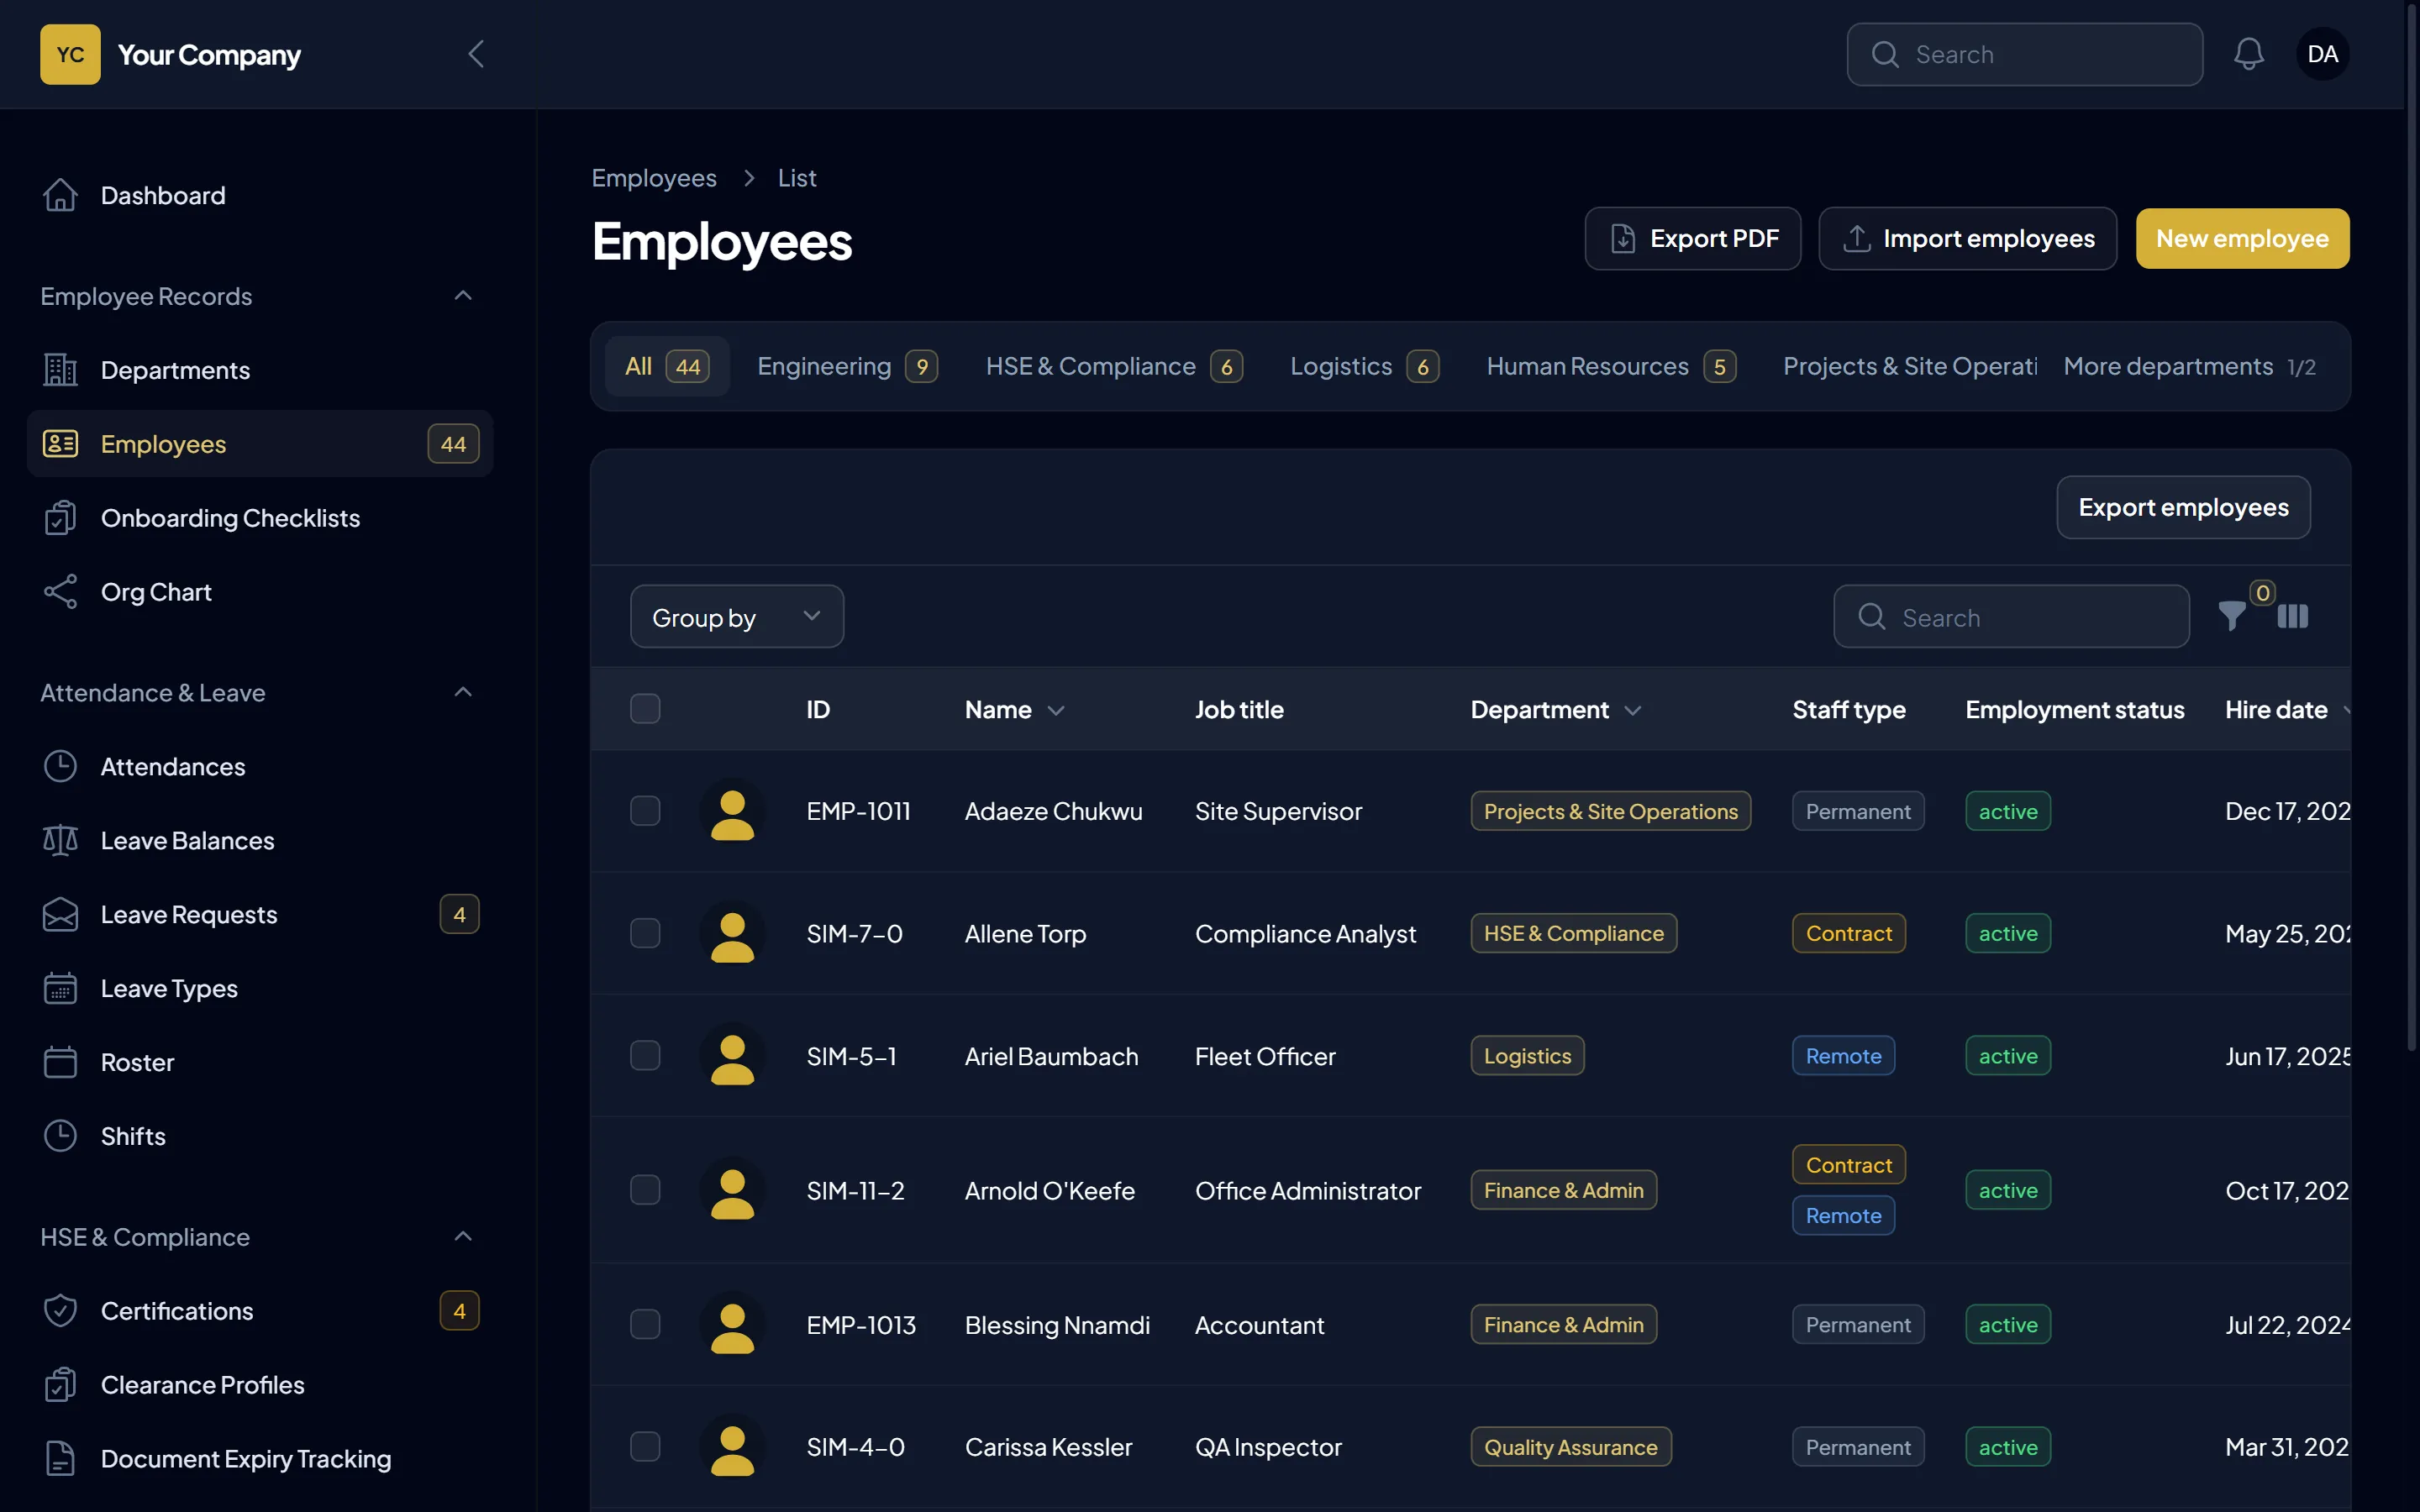2420x1512 pixels.
Task: Check the Carissa Kessler row checkbox
Action: tap(645, 1447)
